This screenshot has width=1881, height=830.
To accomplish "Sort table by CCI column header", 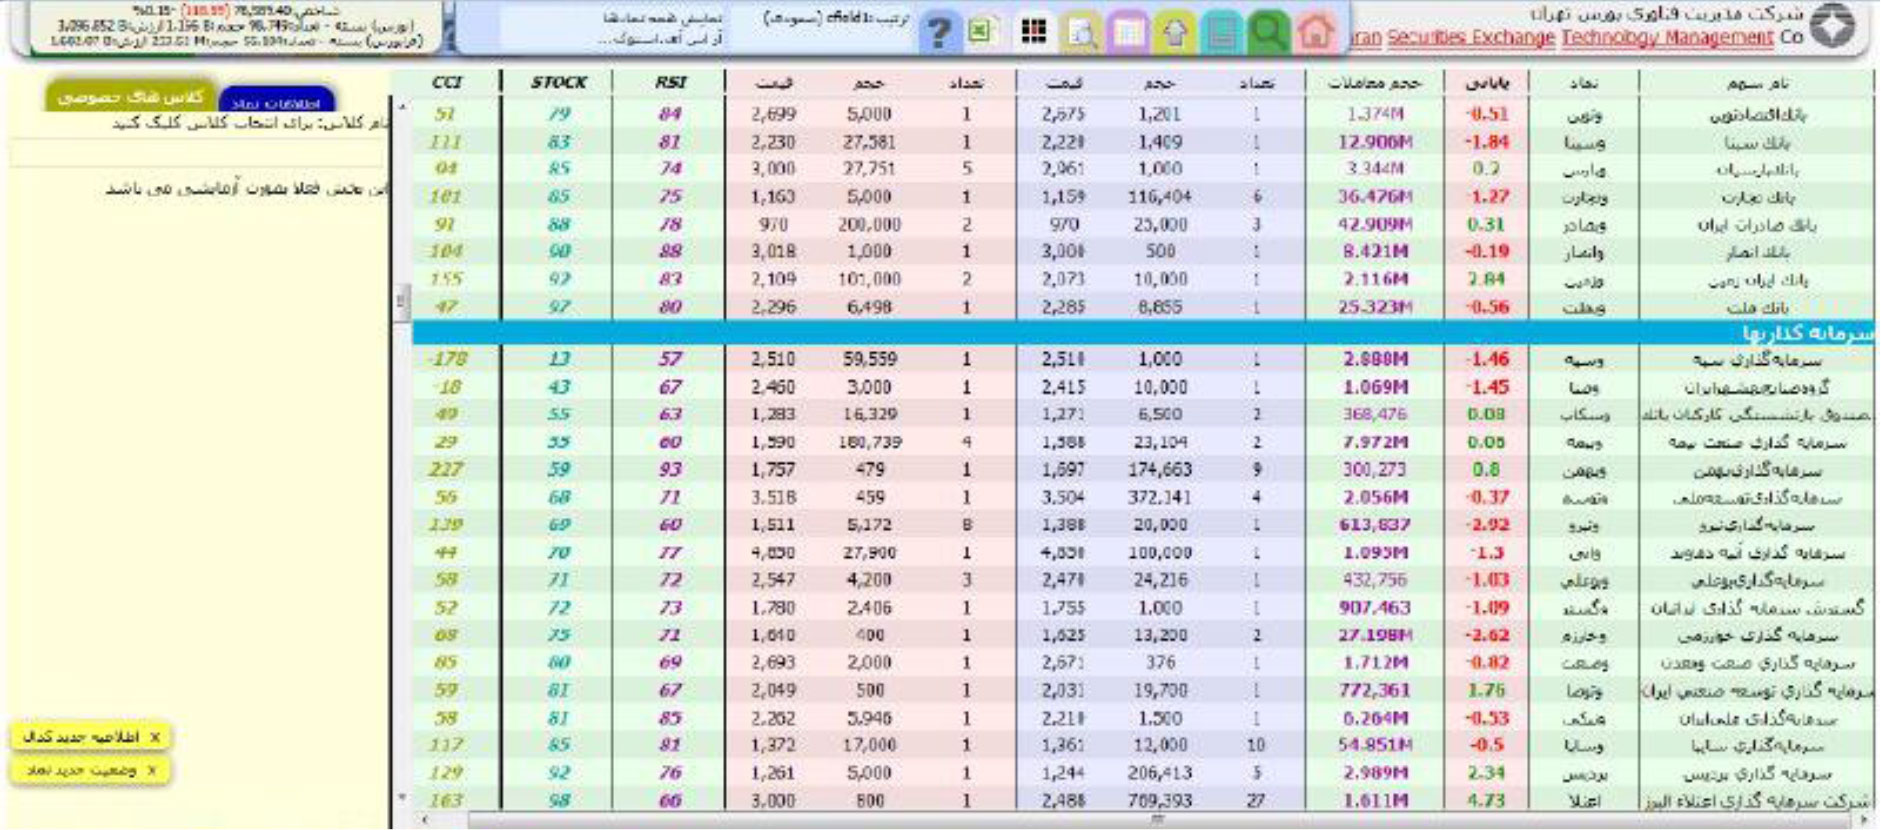I will pyautogui.click(x=446, y=82).
